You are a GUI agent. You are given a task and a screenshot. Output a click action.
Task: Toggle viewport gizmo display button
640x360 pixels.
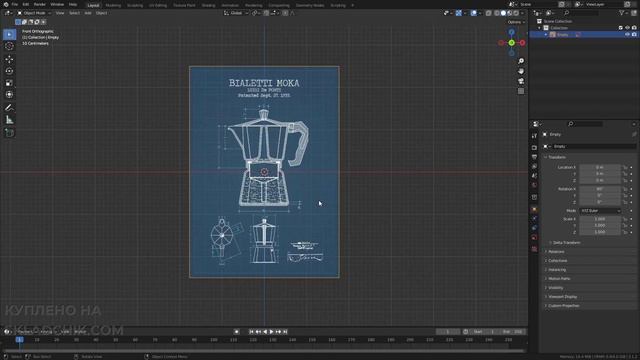459,13
